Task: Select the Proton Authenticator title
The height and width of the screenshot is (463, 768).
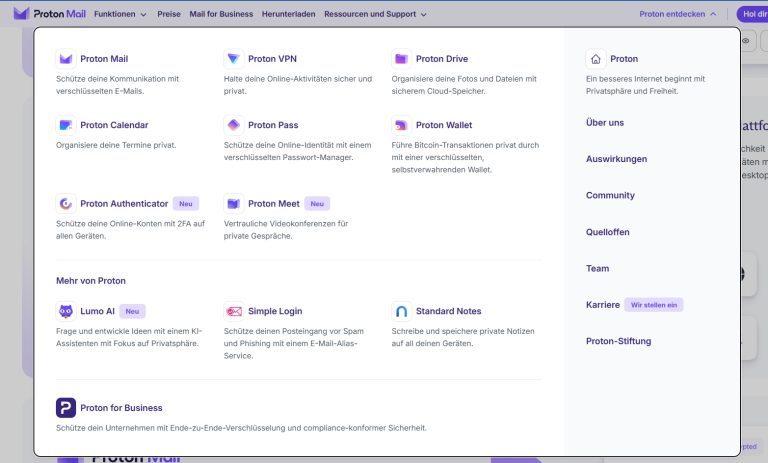Action: tap(124, 203)
